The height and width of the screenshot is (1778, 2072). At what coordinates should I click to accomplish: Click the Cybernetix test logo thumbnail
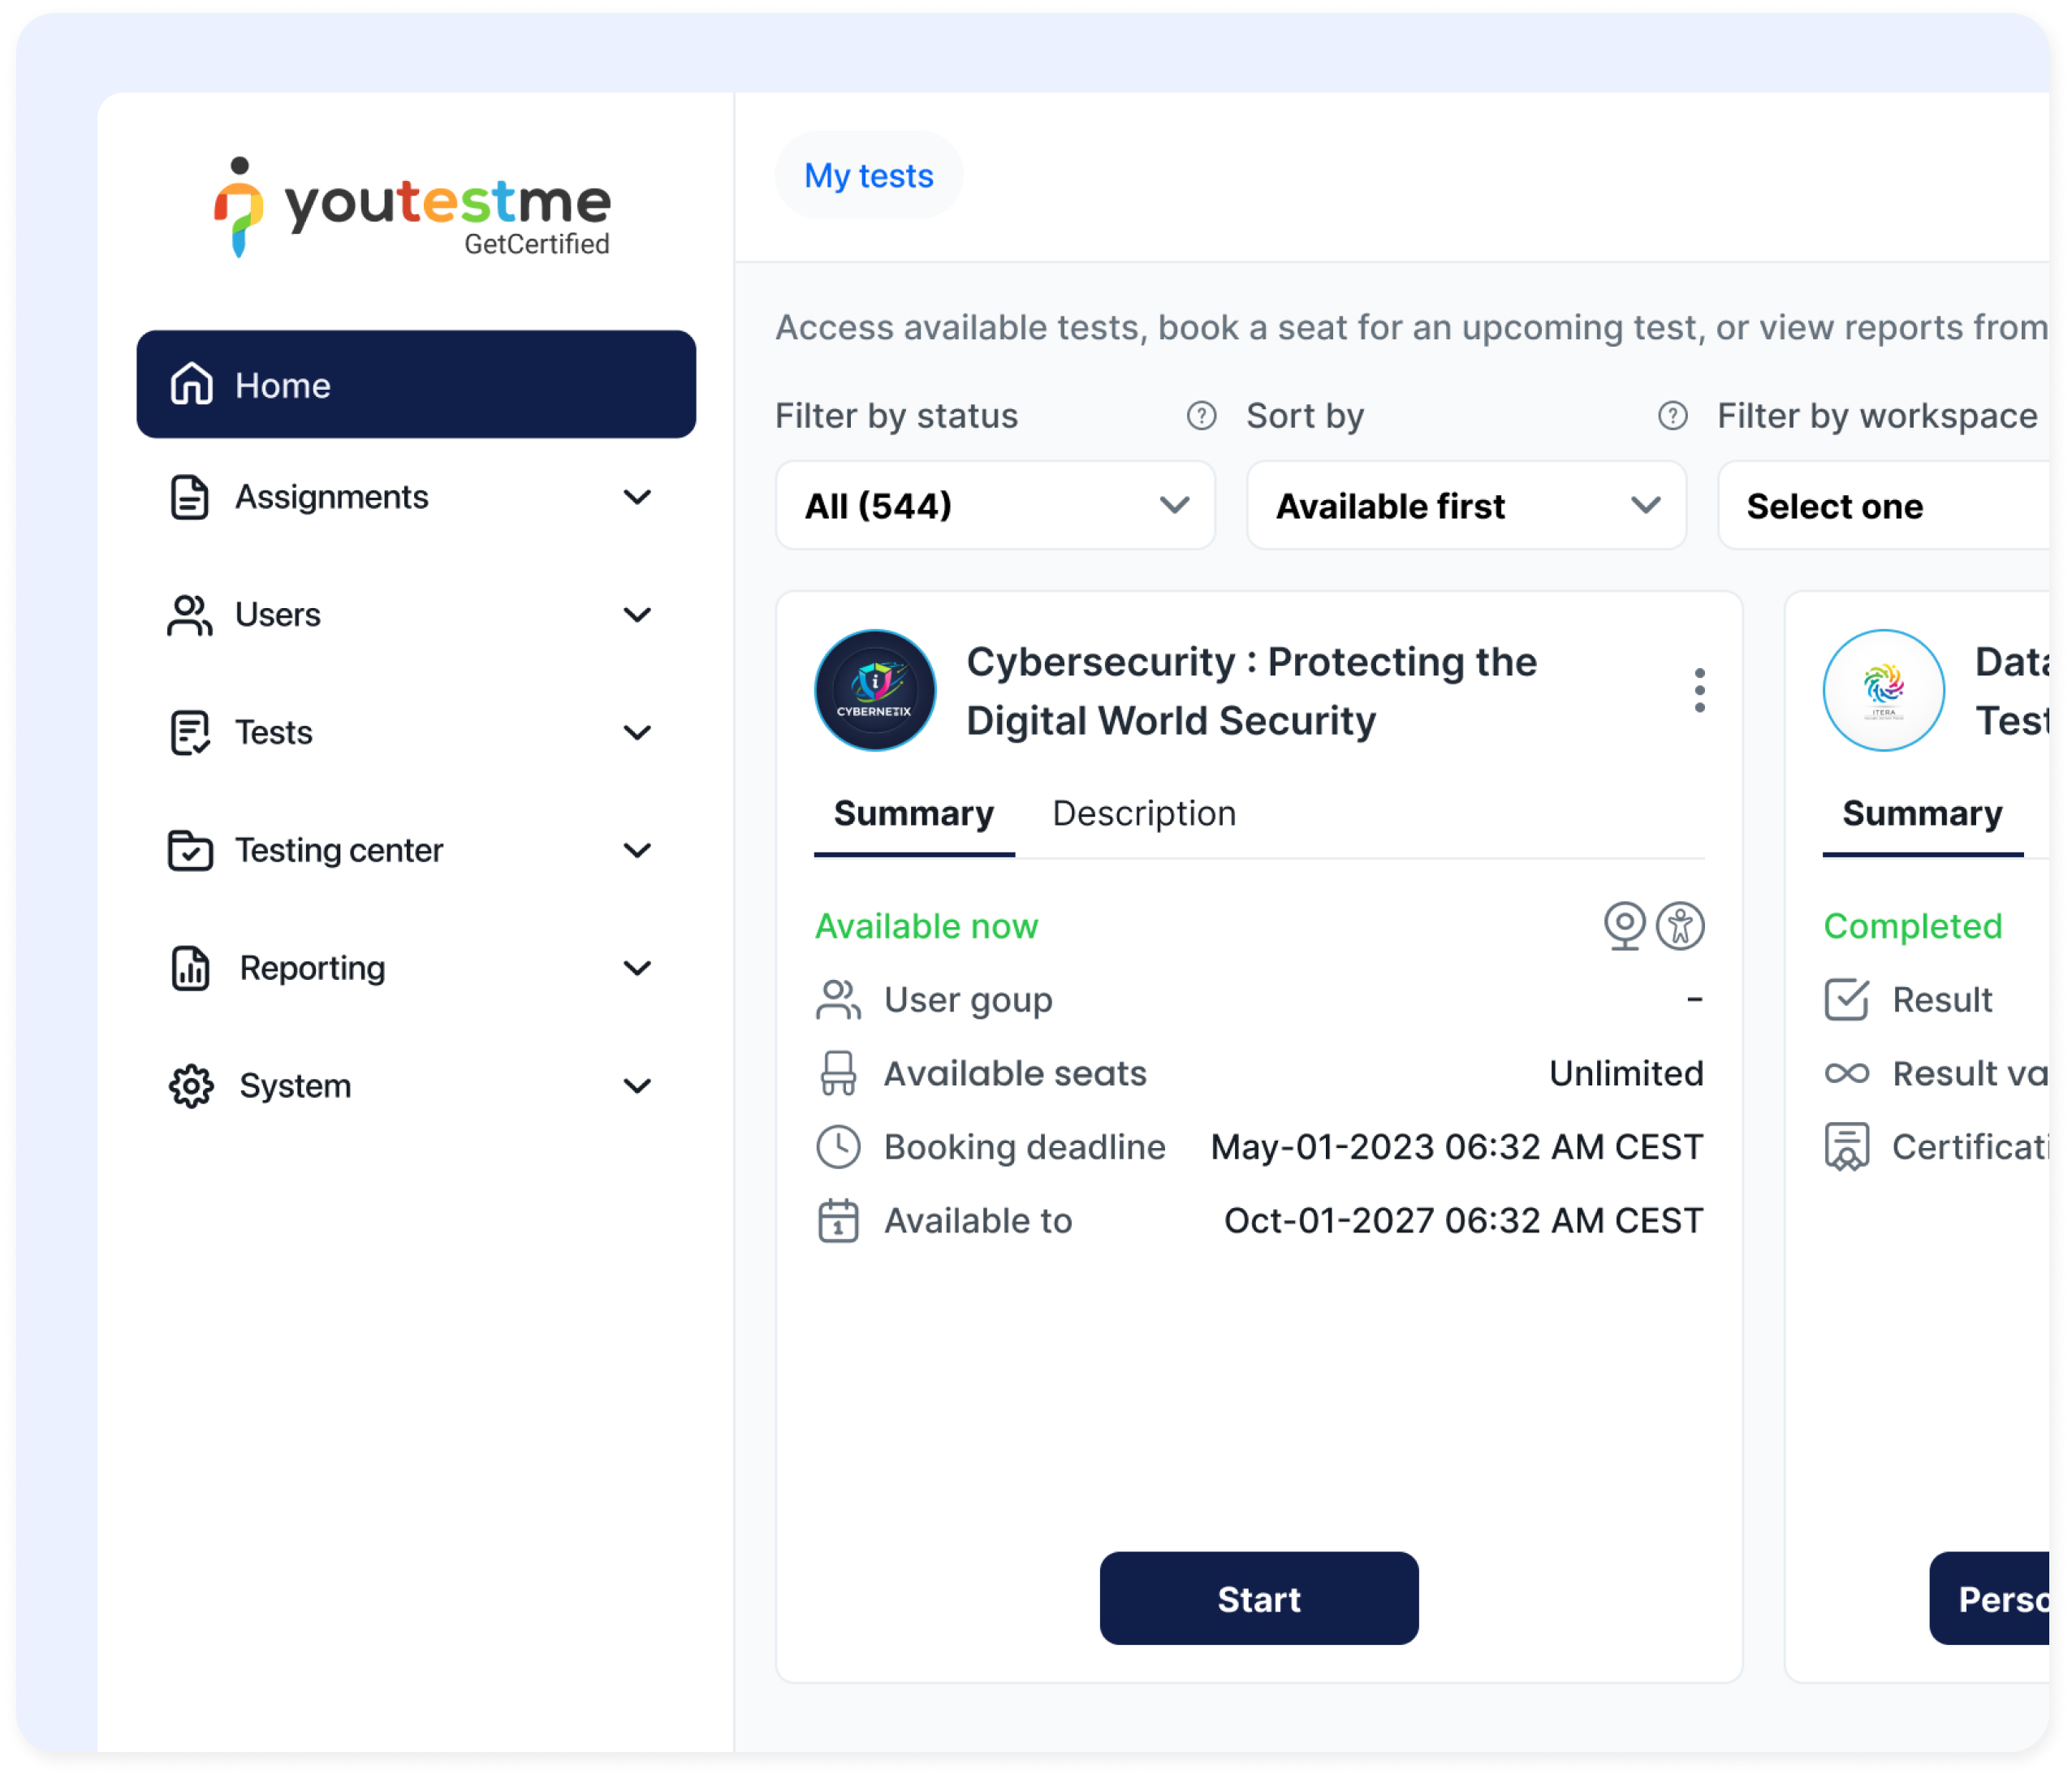coord(875,690)
